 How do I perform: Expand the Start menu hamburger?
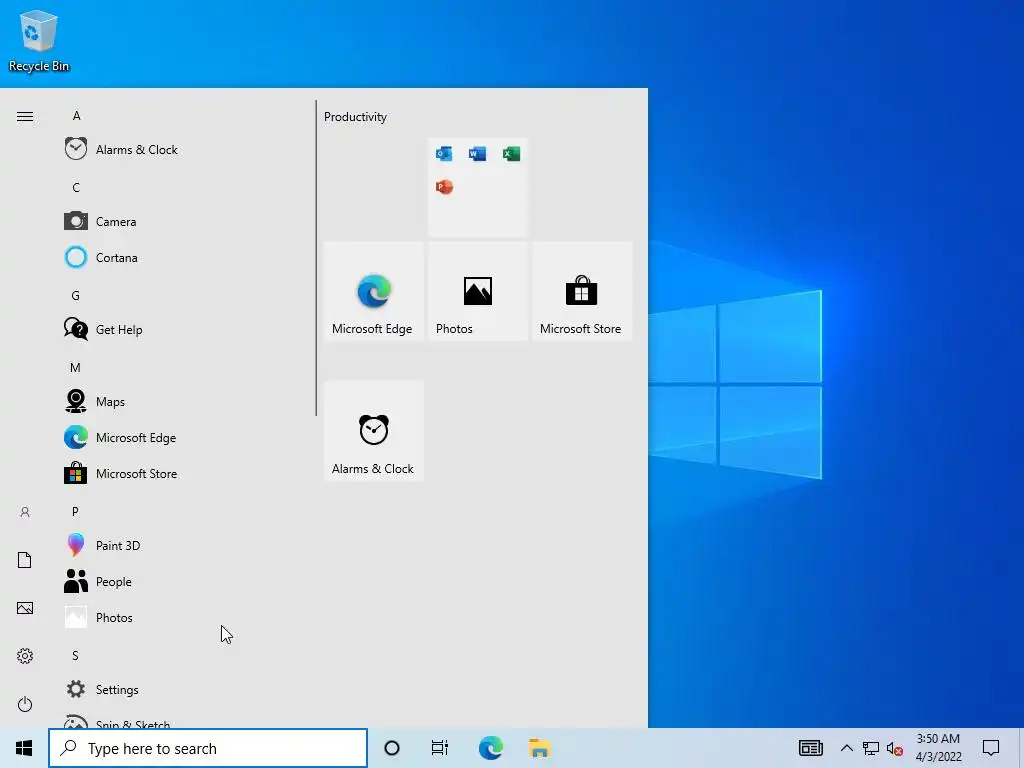coord(25,116)
